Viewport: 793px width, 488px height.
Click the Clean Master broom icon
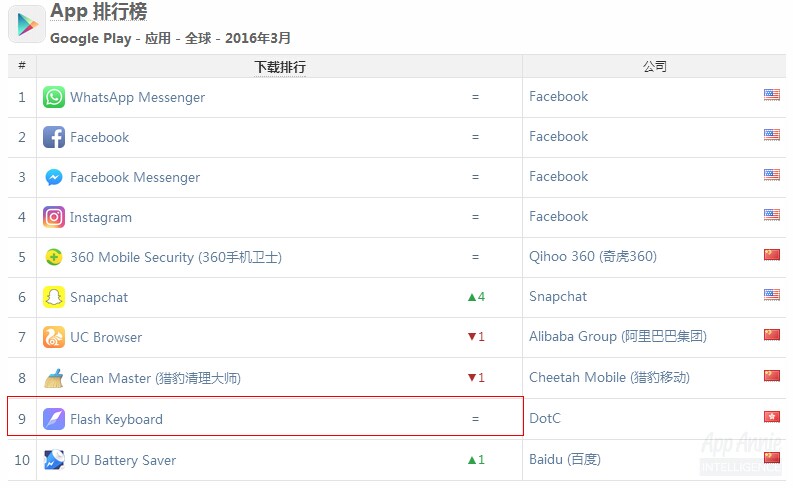pyautogui.click(x=54, y=378)
